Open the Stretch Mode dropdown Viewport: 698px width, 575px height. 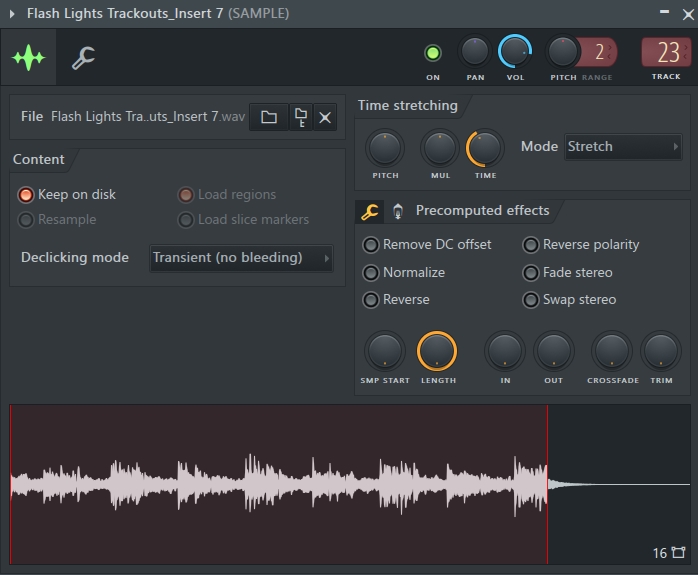click(623, 146)
